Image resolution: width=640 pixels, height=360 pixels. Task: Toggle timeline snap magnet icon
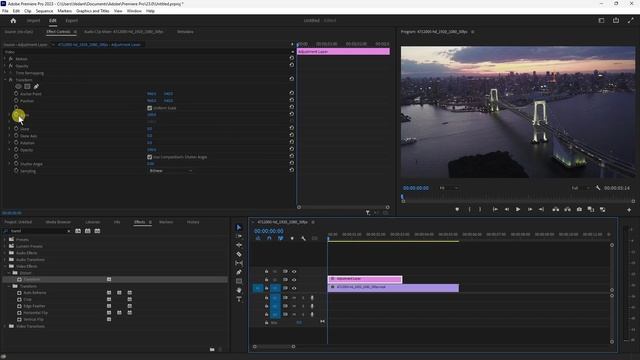[269, 238]
